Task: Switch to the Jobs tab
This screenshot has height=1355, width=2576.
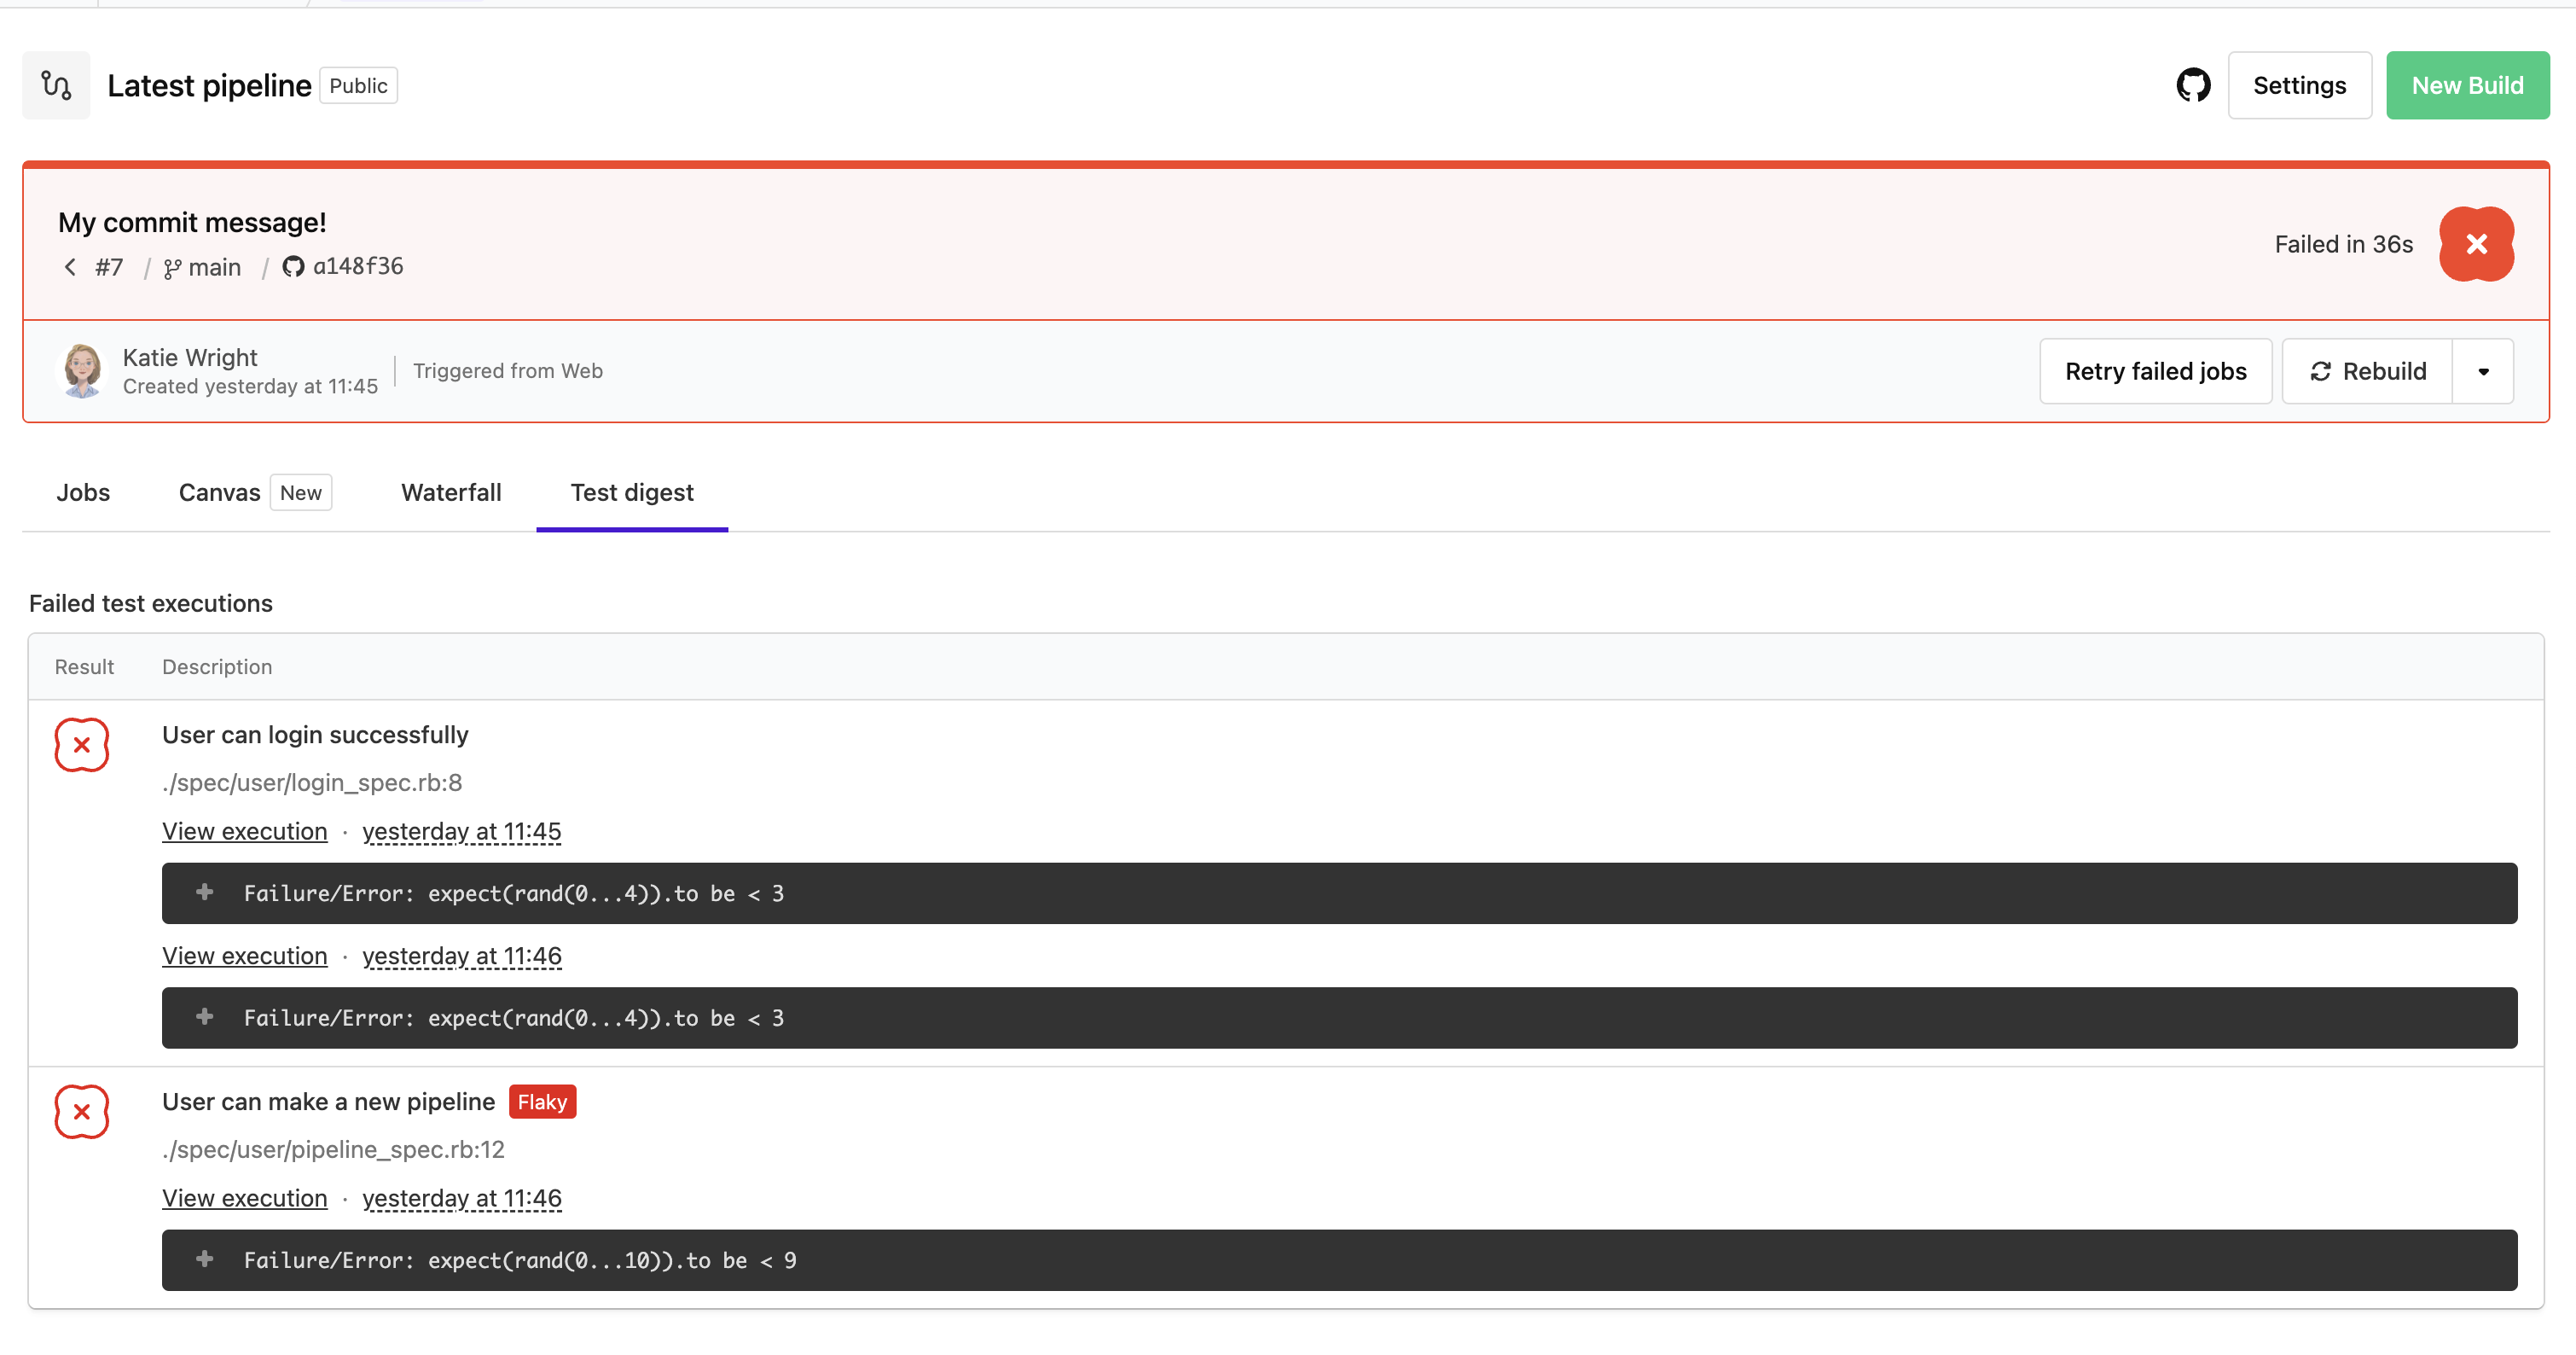Action: point(83,492)
